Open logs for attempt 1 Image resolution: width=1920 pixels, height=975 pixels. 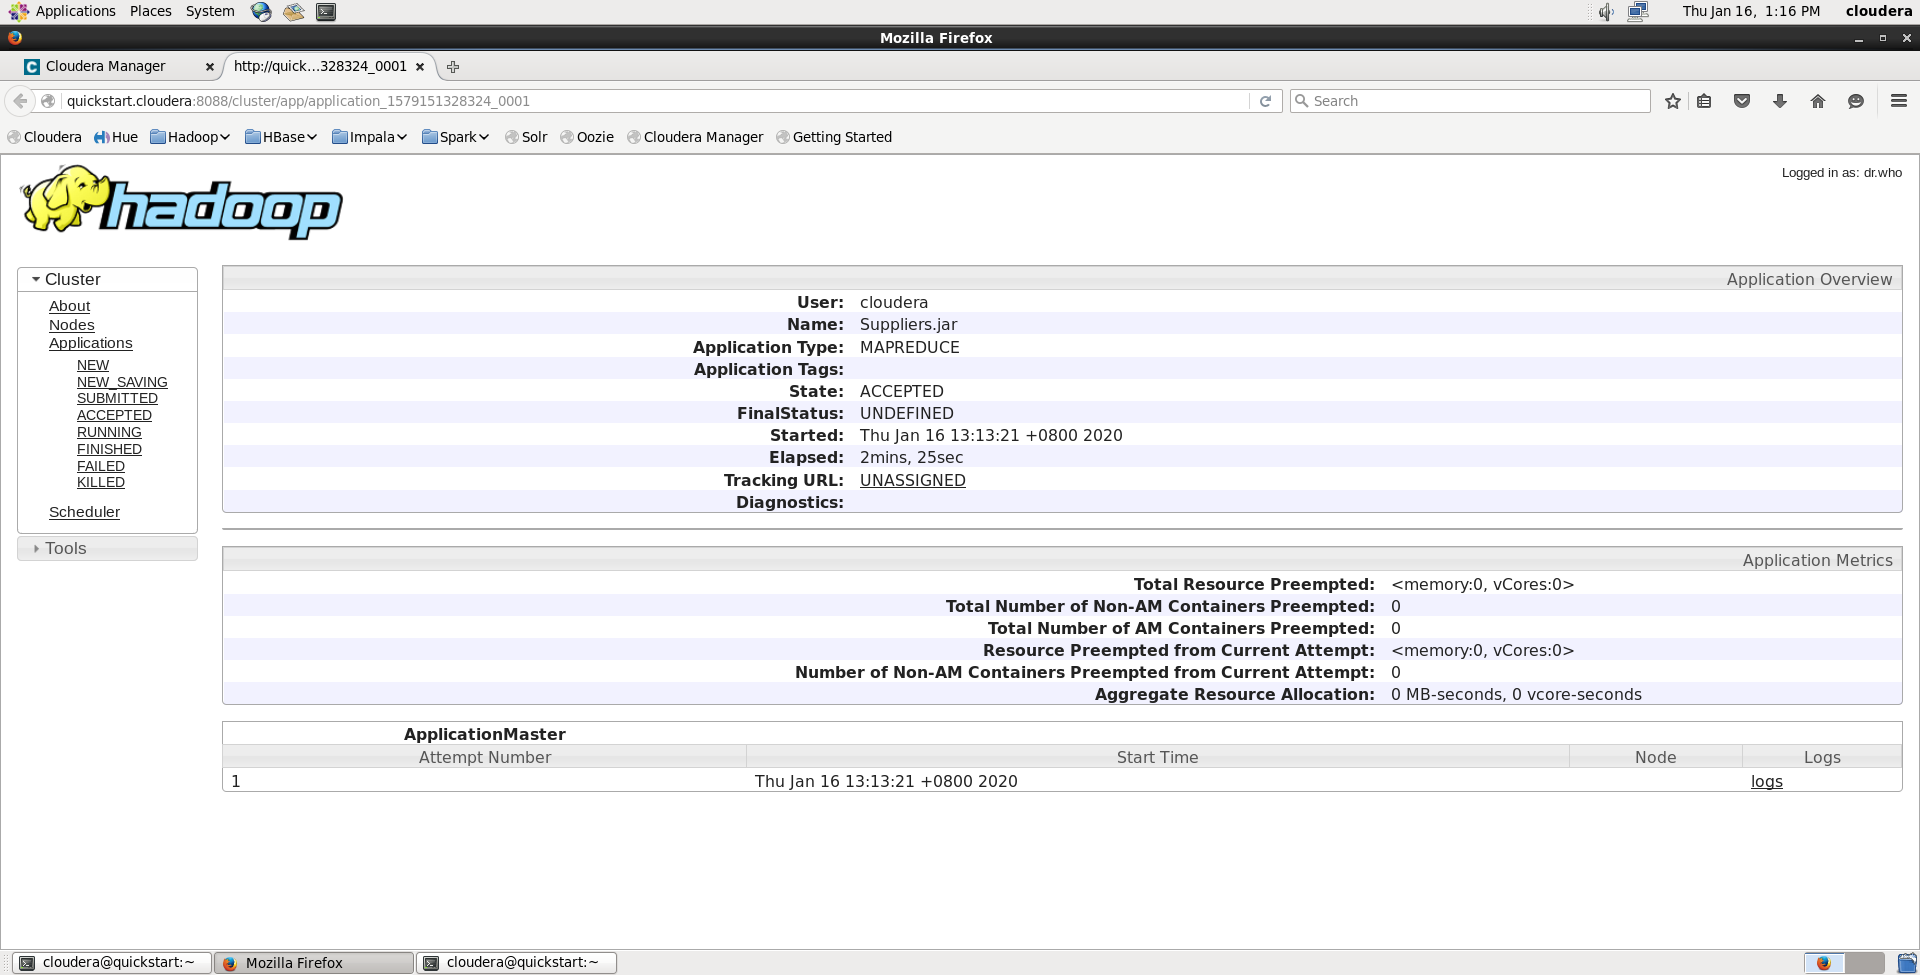tap(1767, 782)
